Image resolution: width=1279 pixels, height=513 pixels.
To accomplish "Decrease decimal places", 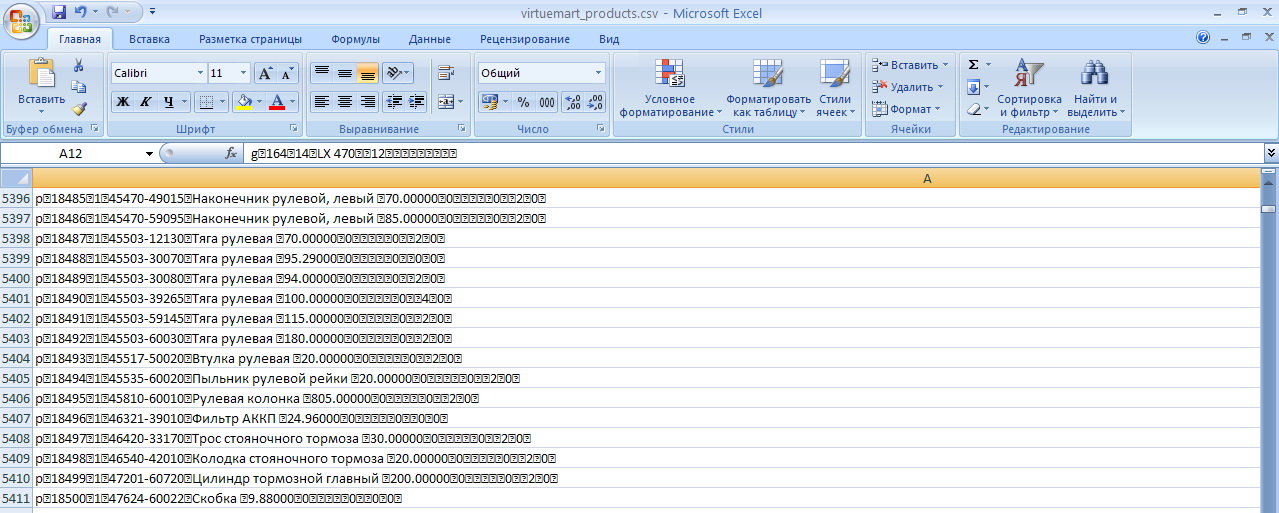I will click(x=596, y=102).
